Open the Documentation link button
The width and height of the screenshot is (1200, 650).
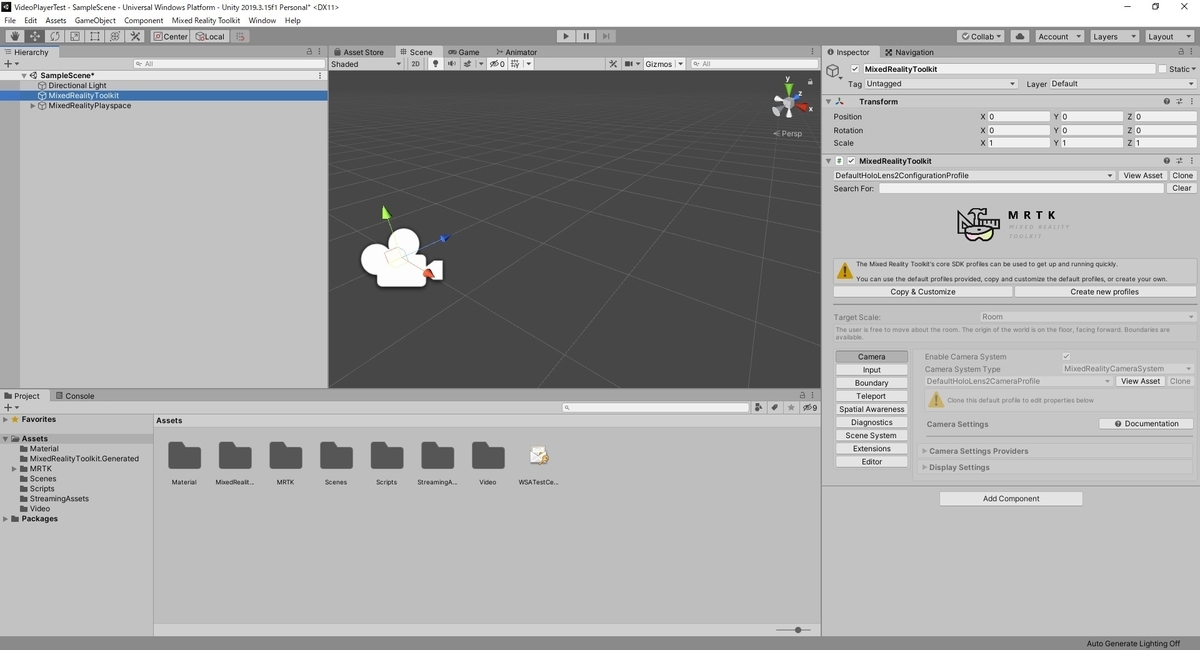1146,424
